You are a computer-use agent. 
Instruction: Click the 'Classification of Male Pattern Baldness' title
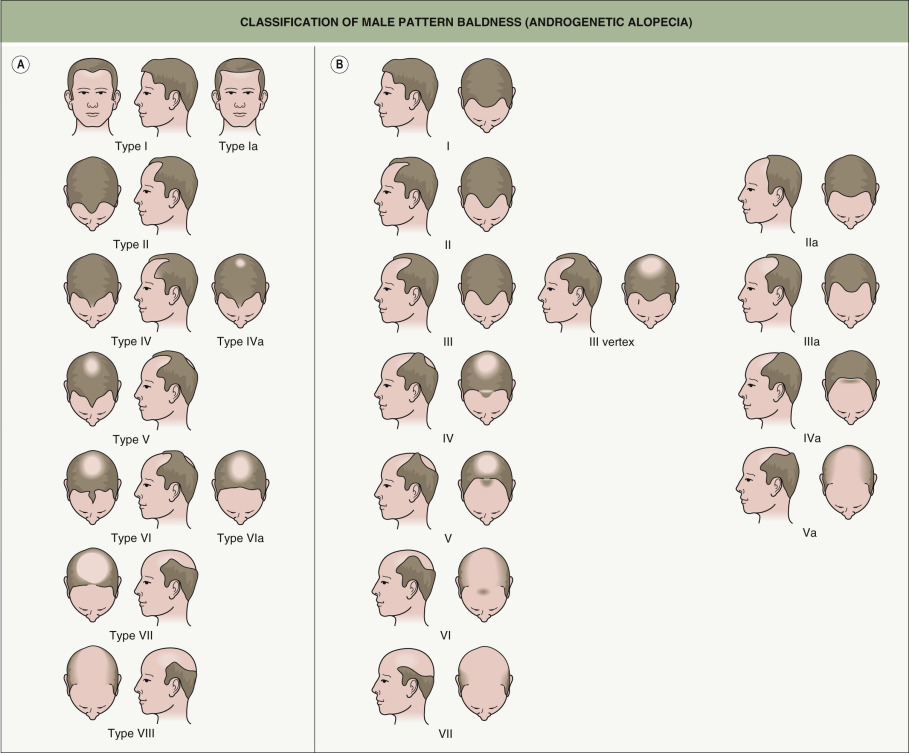pyautogui.click(x=454, y=20)
